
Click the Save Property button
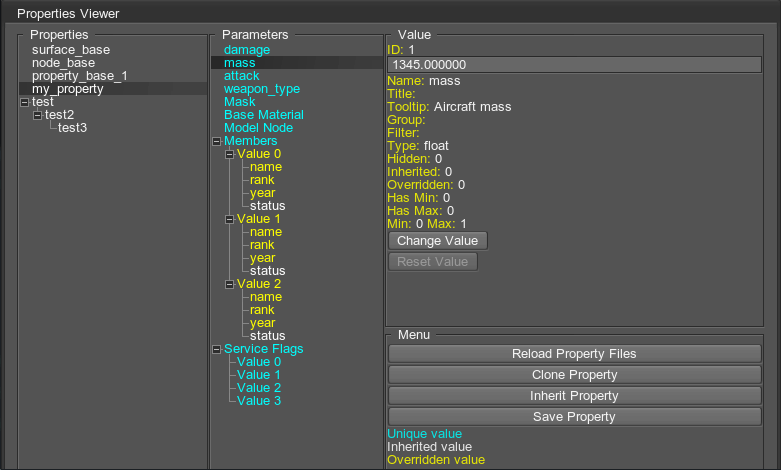[574, 416]
